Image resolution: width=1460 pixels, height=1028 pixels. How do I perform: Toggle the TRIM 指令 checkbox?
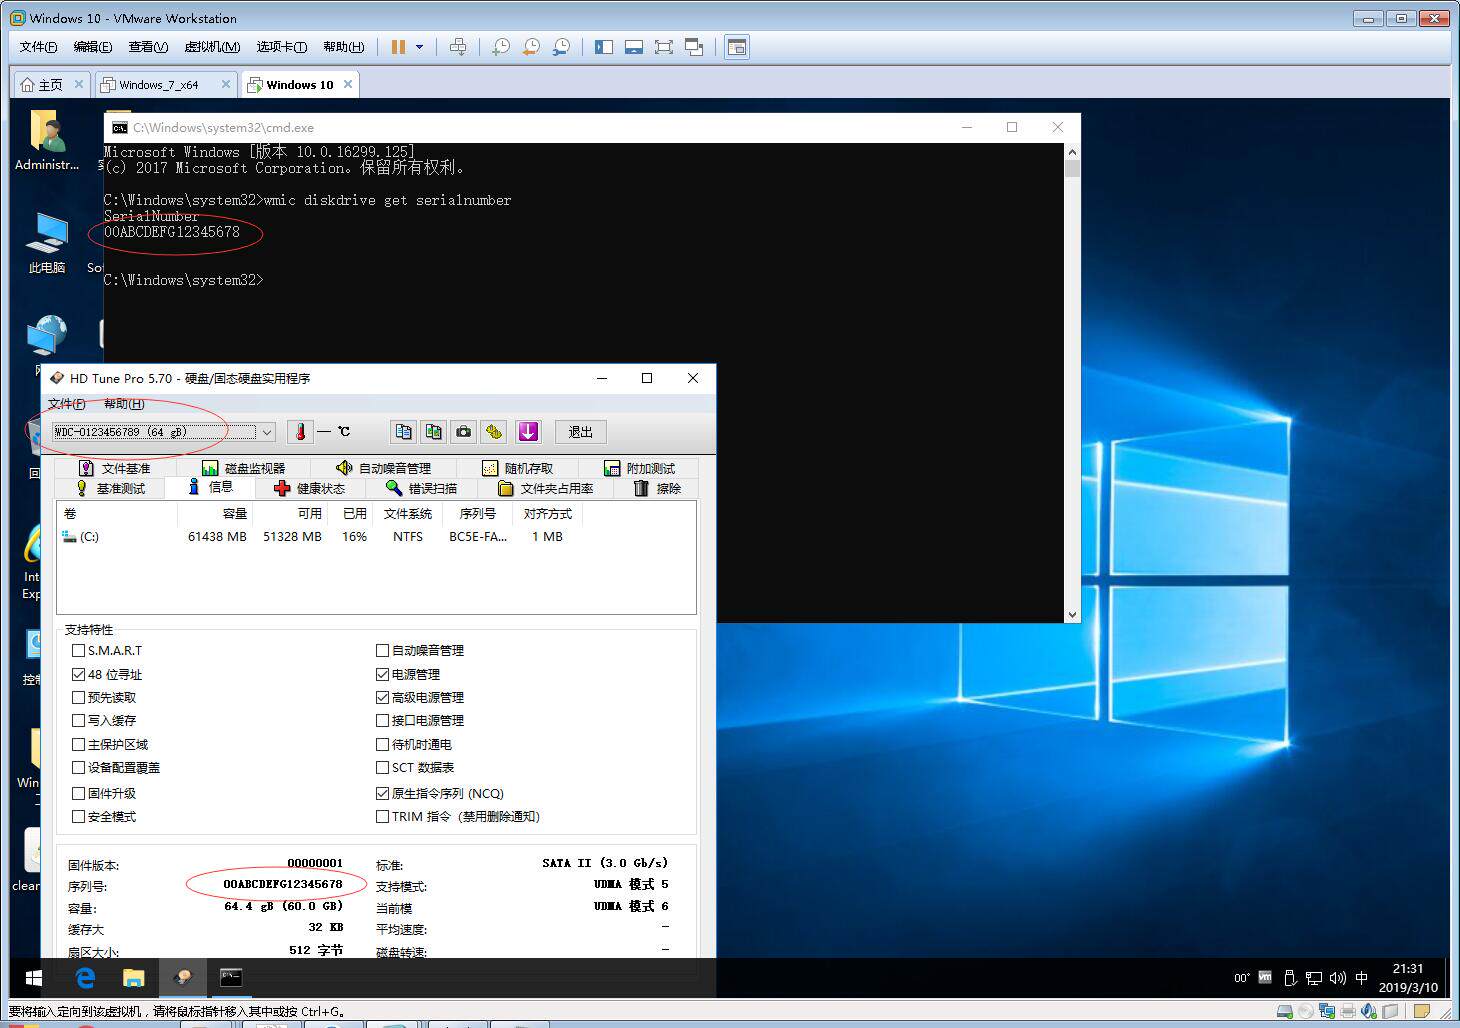[x=382, y=816]
